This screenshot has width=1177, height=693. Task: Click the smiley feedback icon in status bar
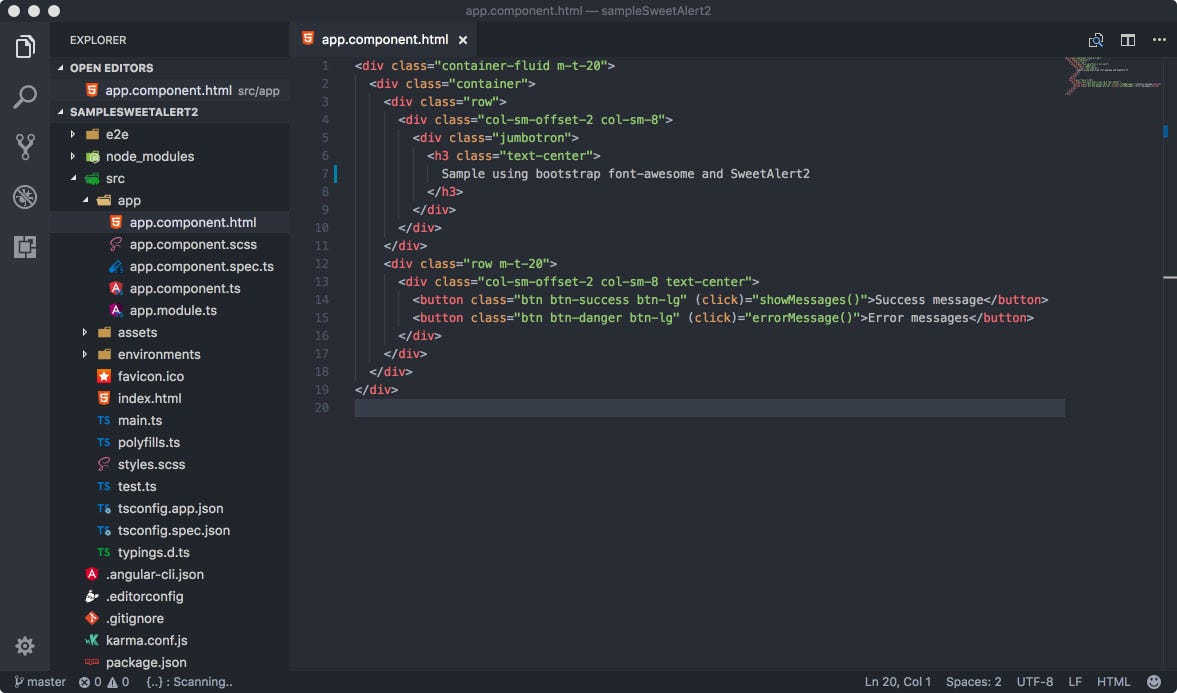click(1157, 681)
